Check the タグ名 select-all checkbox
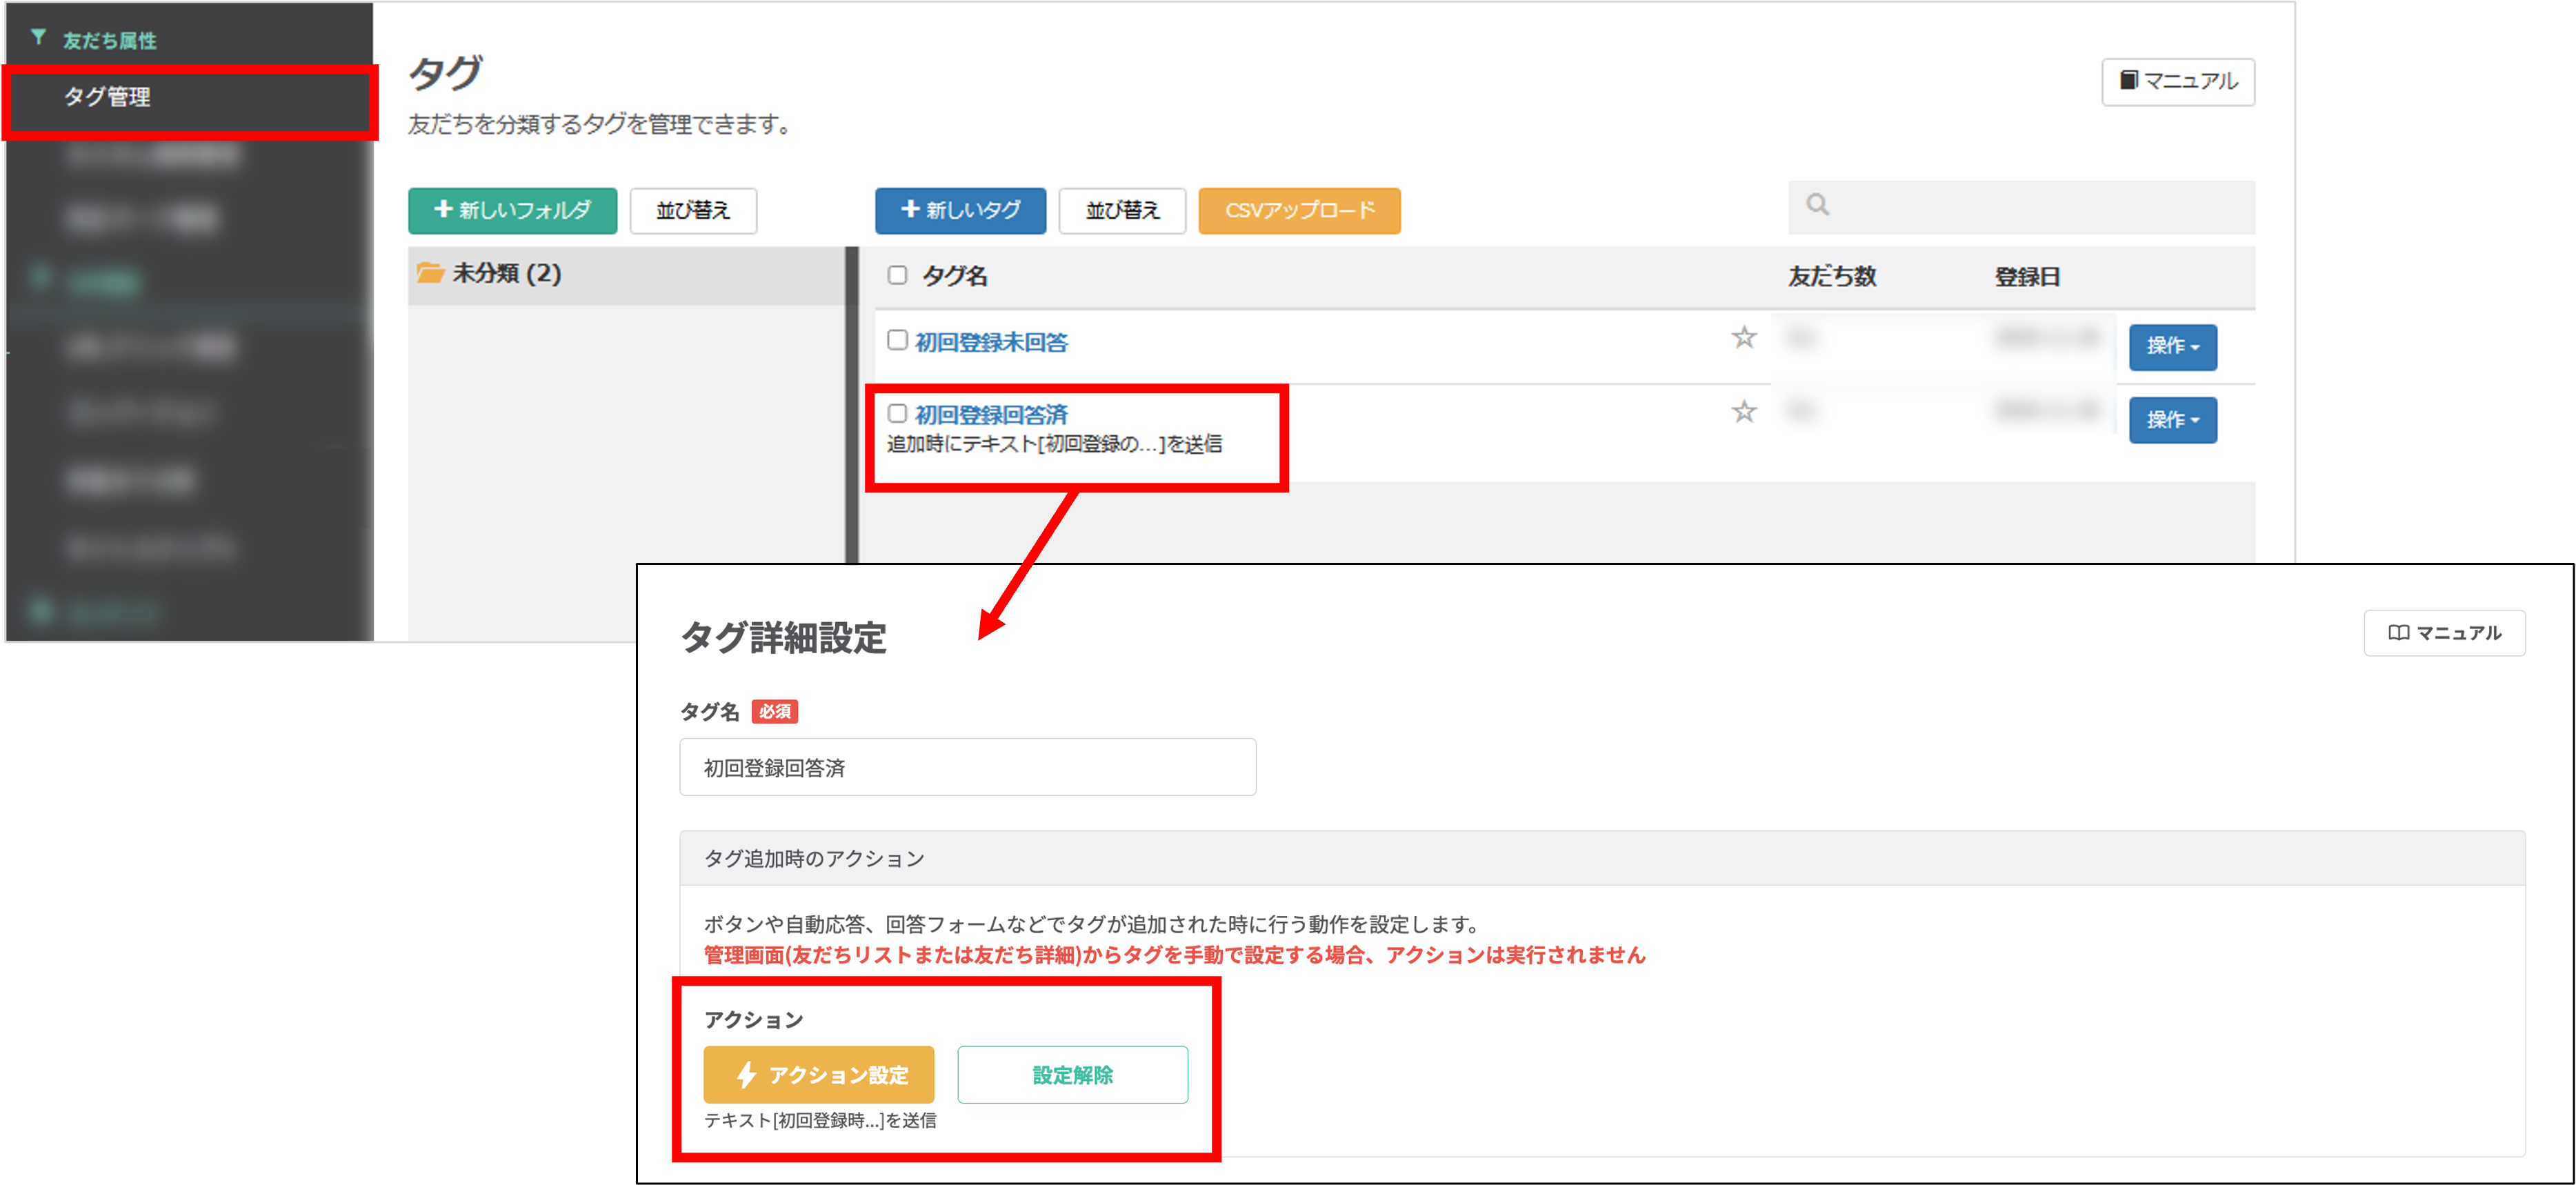Image resolution: width=2576 pixels, height=1185 pixels. pos(897,275)
